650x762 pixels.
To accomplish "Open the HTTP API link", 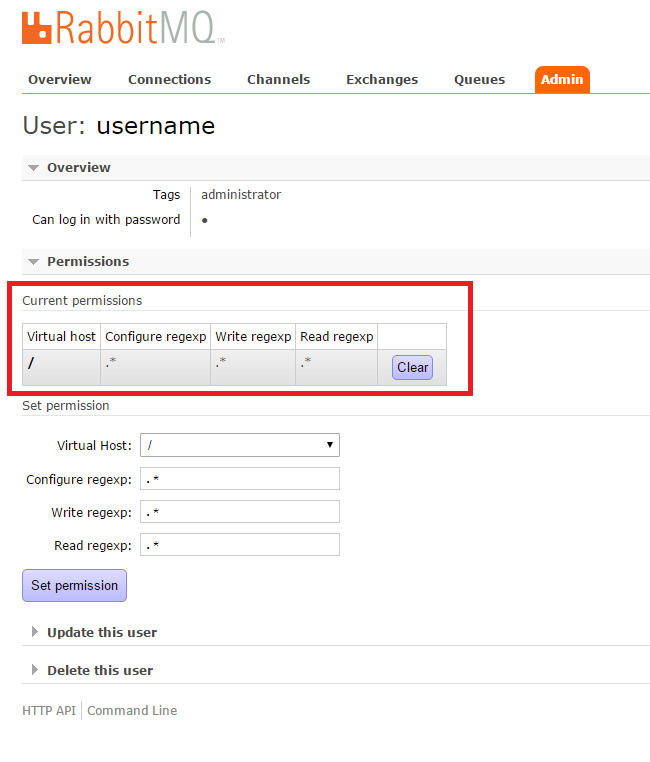I will (x=48, y=711).
